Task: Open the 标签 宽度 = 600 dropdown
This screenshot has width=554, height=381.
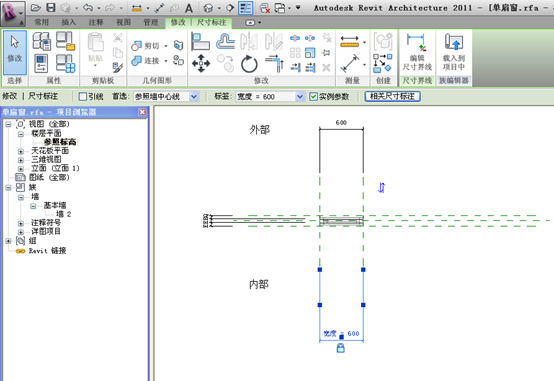Action: click(x=300, y=96)
